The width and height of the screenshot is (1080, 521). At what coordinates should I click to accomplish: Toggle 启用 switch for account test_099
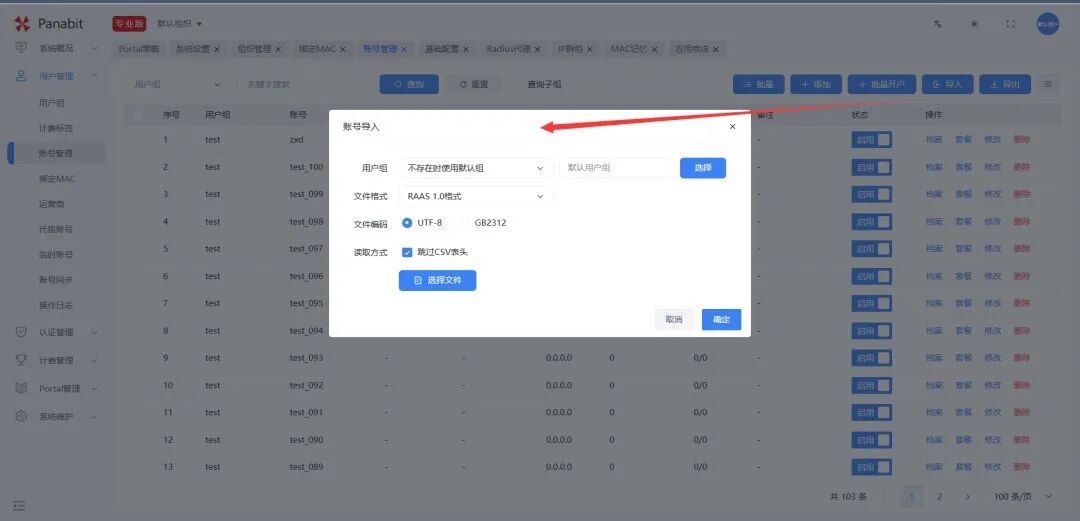[871, 194]
